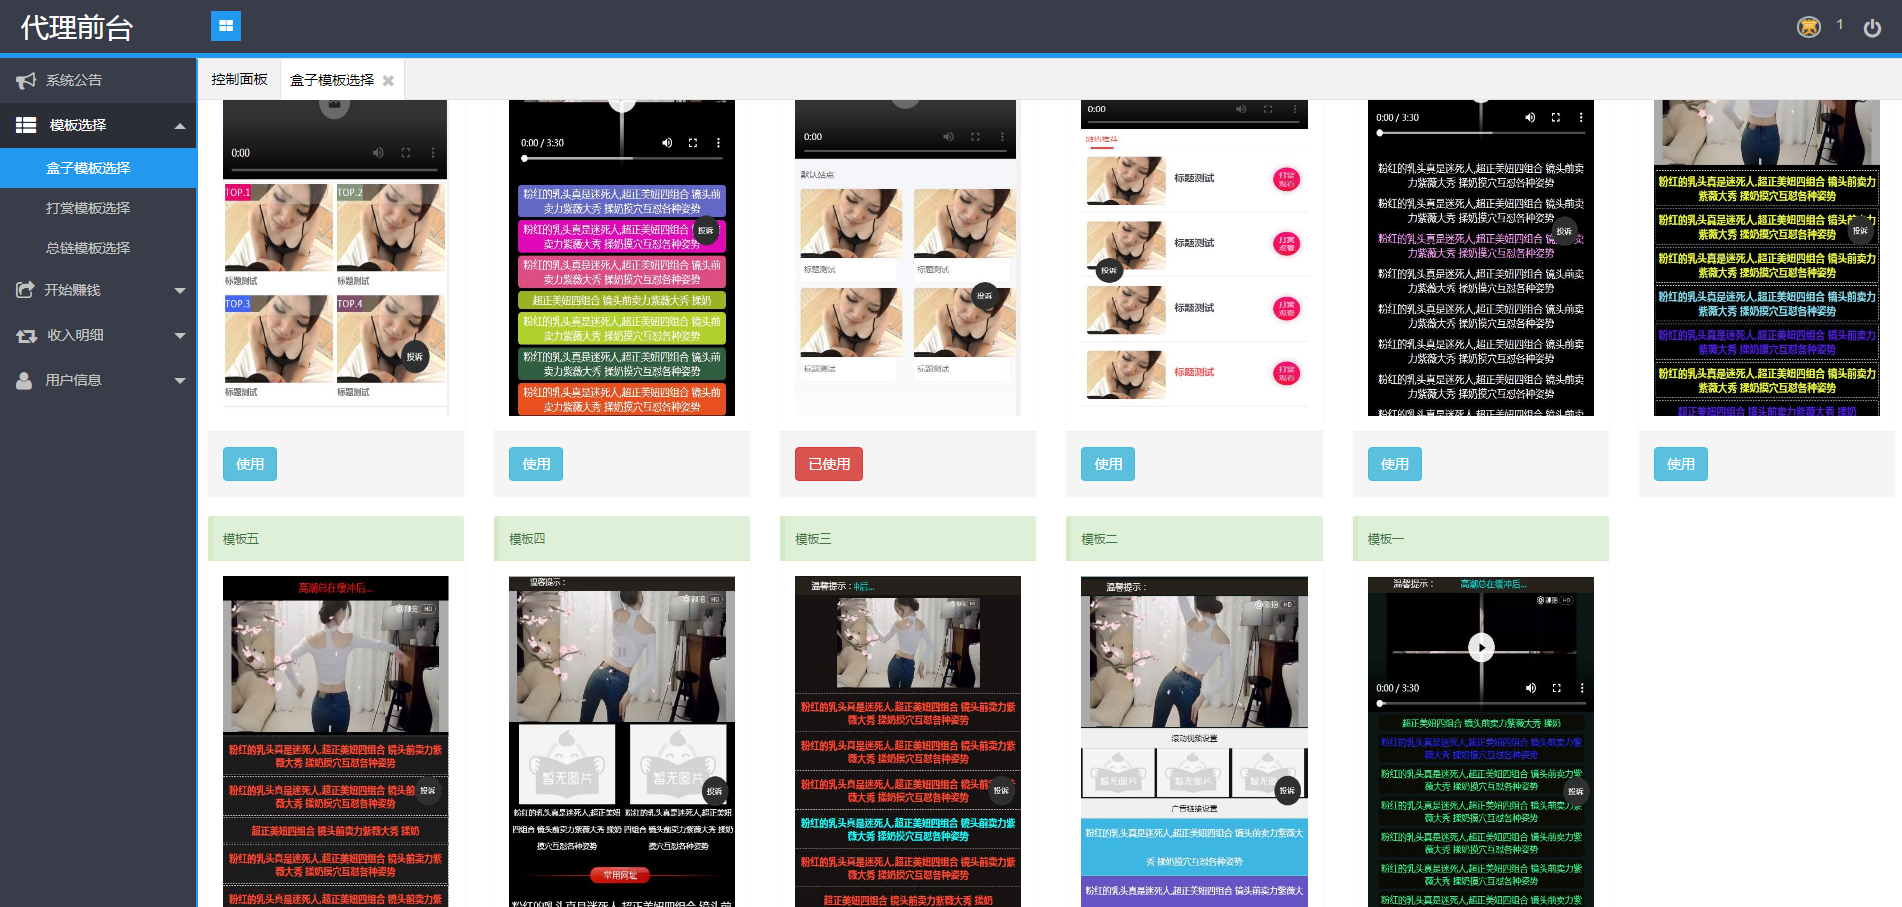Image resolution: width=1902 pixels, height=907 pixels.
Task: Select 总链模板选择 in the sidebar
Action: tap(88, 248)
